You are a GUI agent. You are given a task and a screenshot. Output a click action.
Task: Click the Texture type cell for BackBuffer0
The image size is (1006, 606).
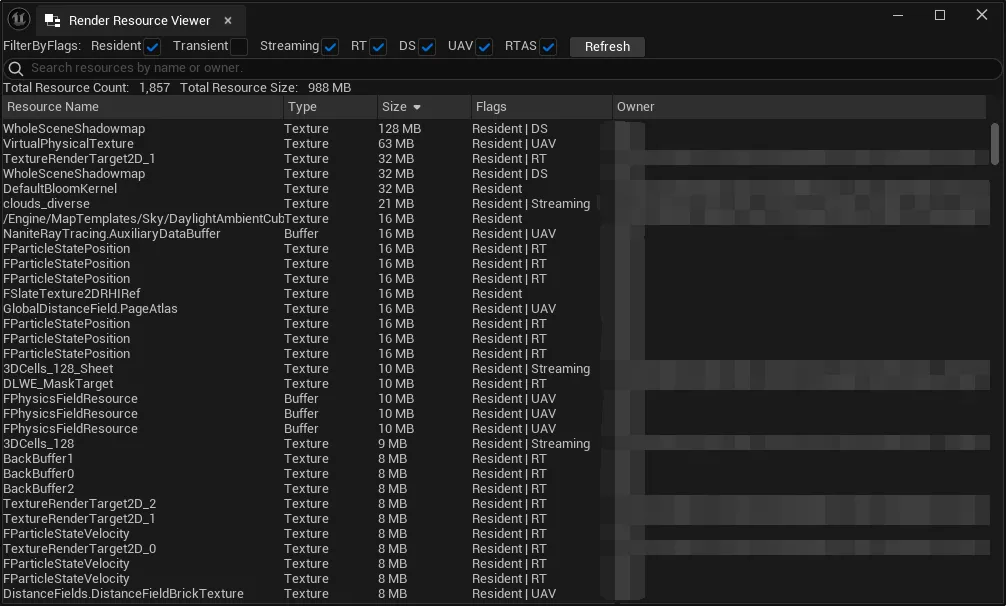306,474
